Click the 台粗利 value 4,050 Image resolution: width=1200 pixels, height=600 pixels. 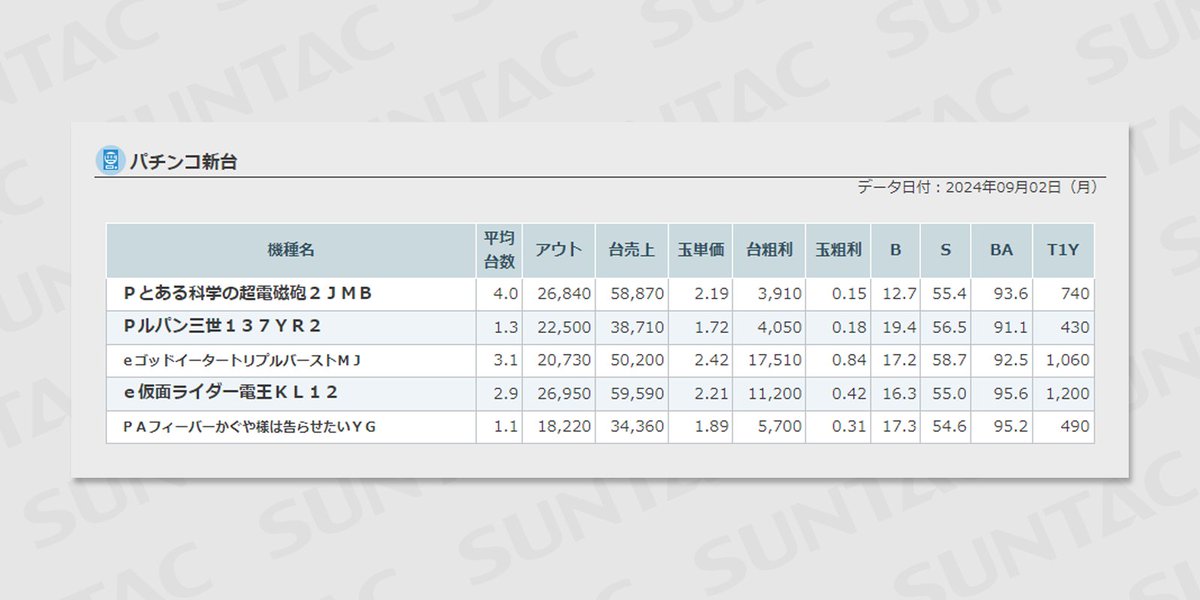pos(780,327)
